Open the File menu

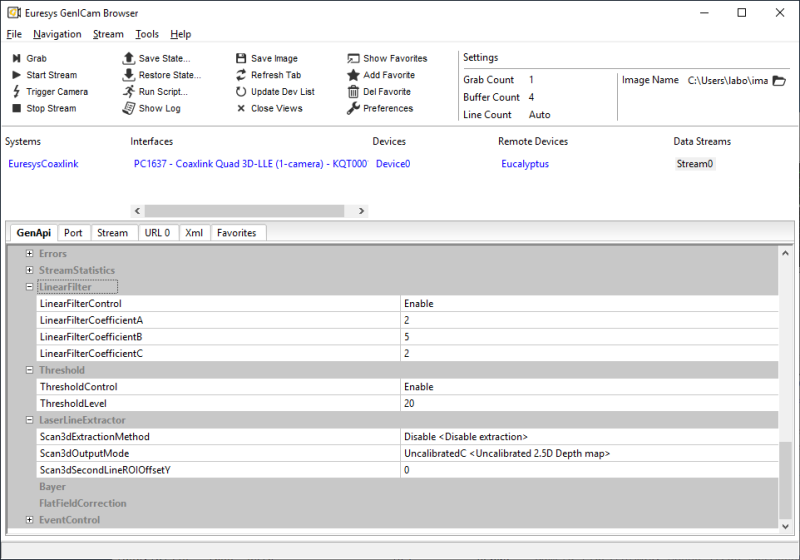coord(14,34)
